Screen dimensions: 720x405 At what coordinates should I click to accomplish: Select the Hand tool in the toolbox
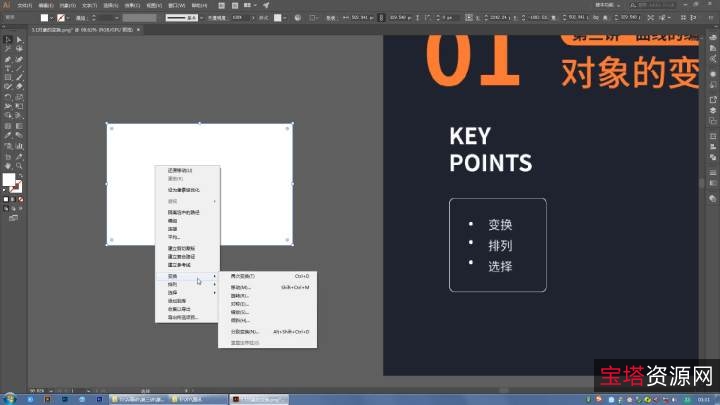[7, 164]
